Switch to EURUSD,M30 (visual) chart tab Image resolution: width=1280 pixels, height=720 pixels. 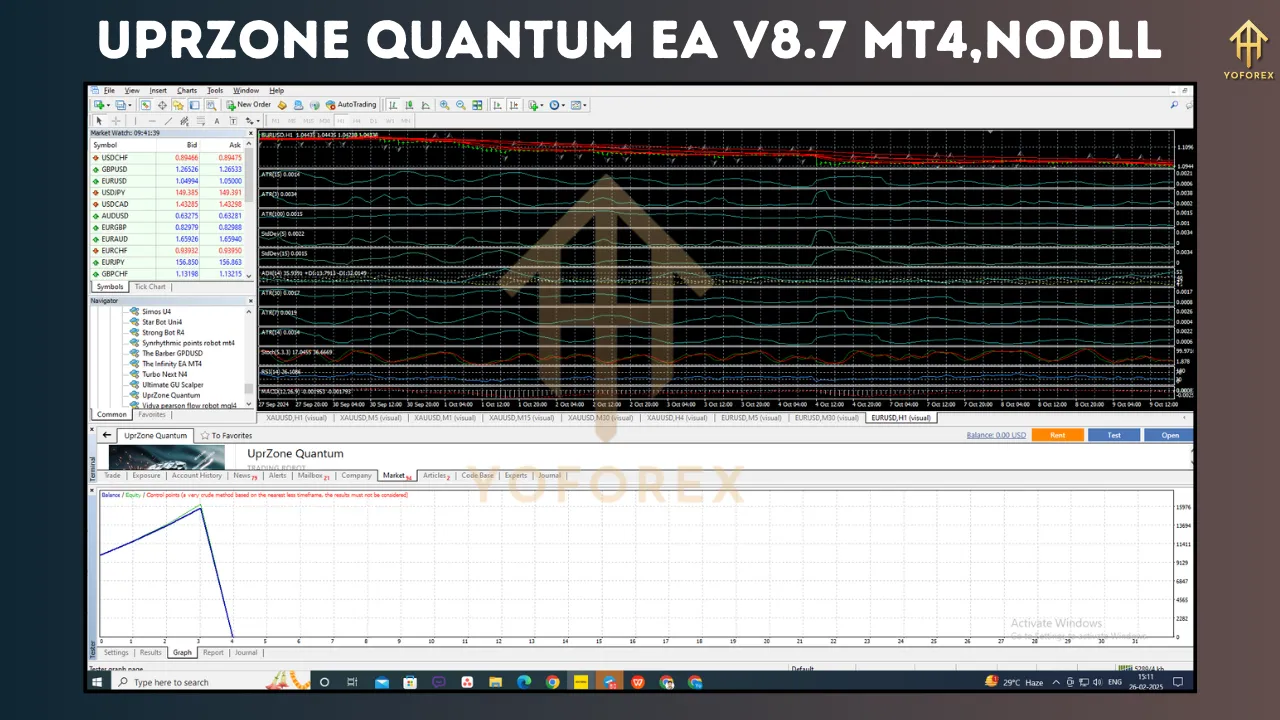coord(827,418)
